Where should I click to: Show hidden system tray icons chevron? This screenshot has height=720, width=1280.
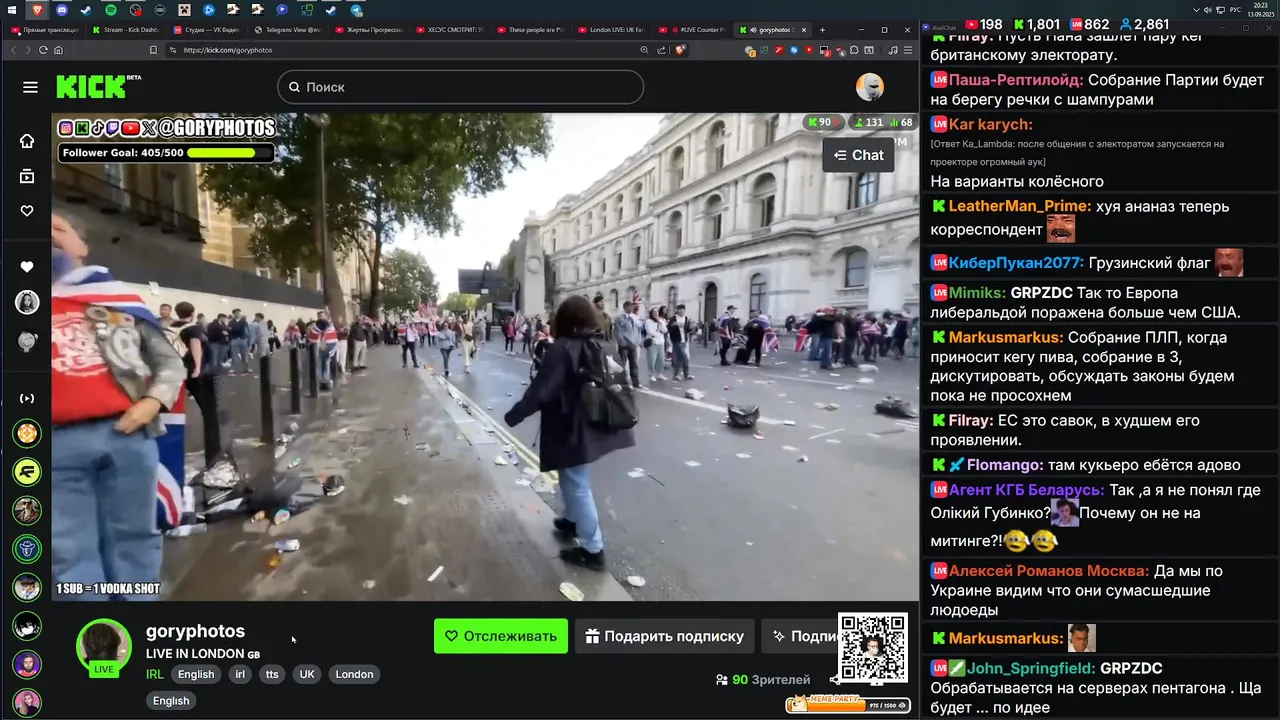(1197, 10)
